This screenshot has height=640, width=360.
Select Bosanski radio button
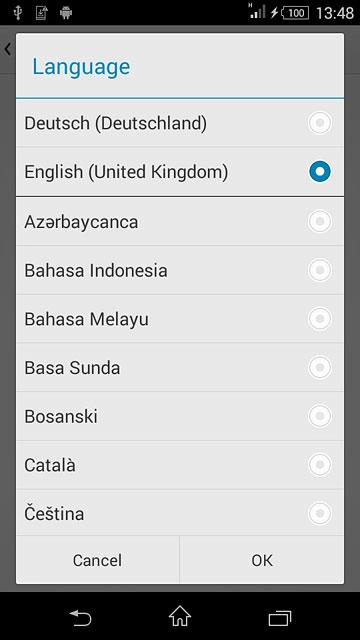click(x=320, y=416)
